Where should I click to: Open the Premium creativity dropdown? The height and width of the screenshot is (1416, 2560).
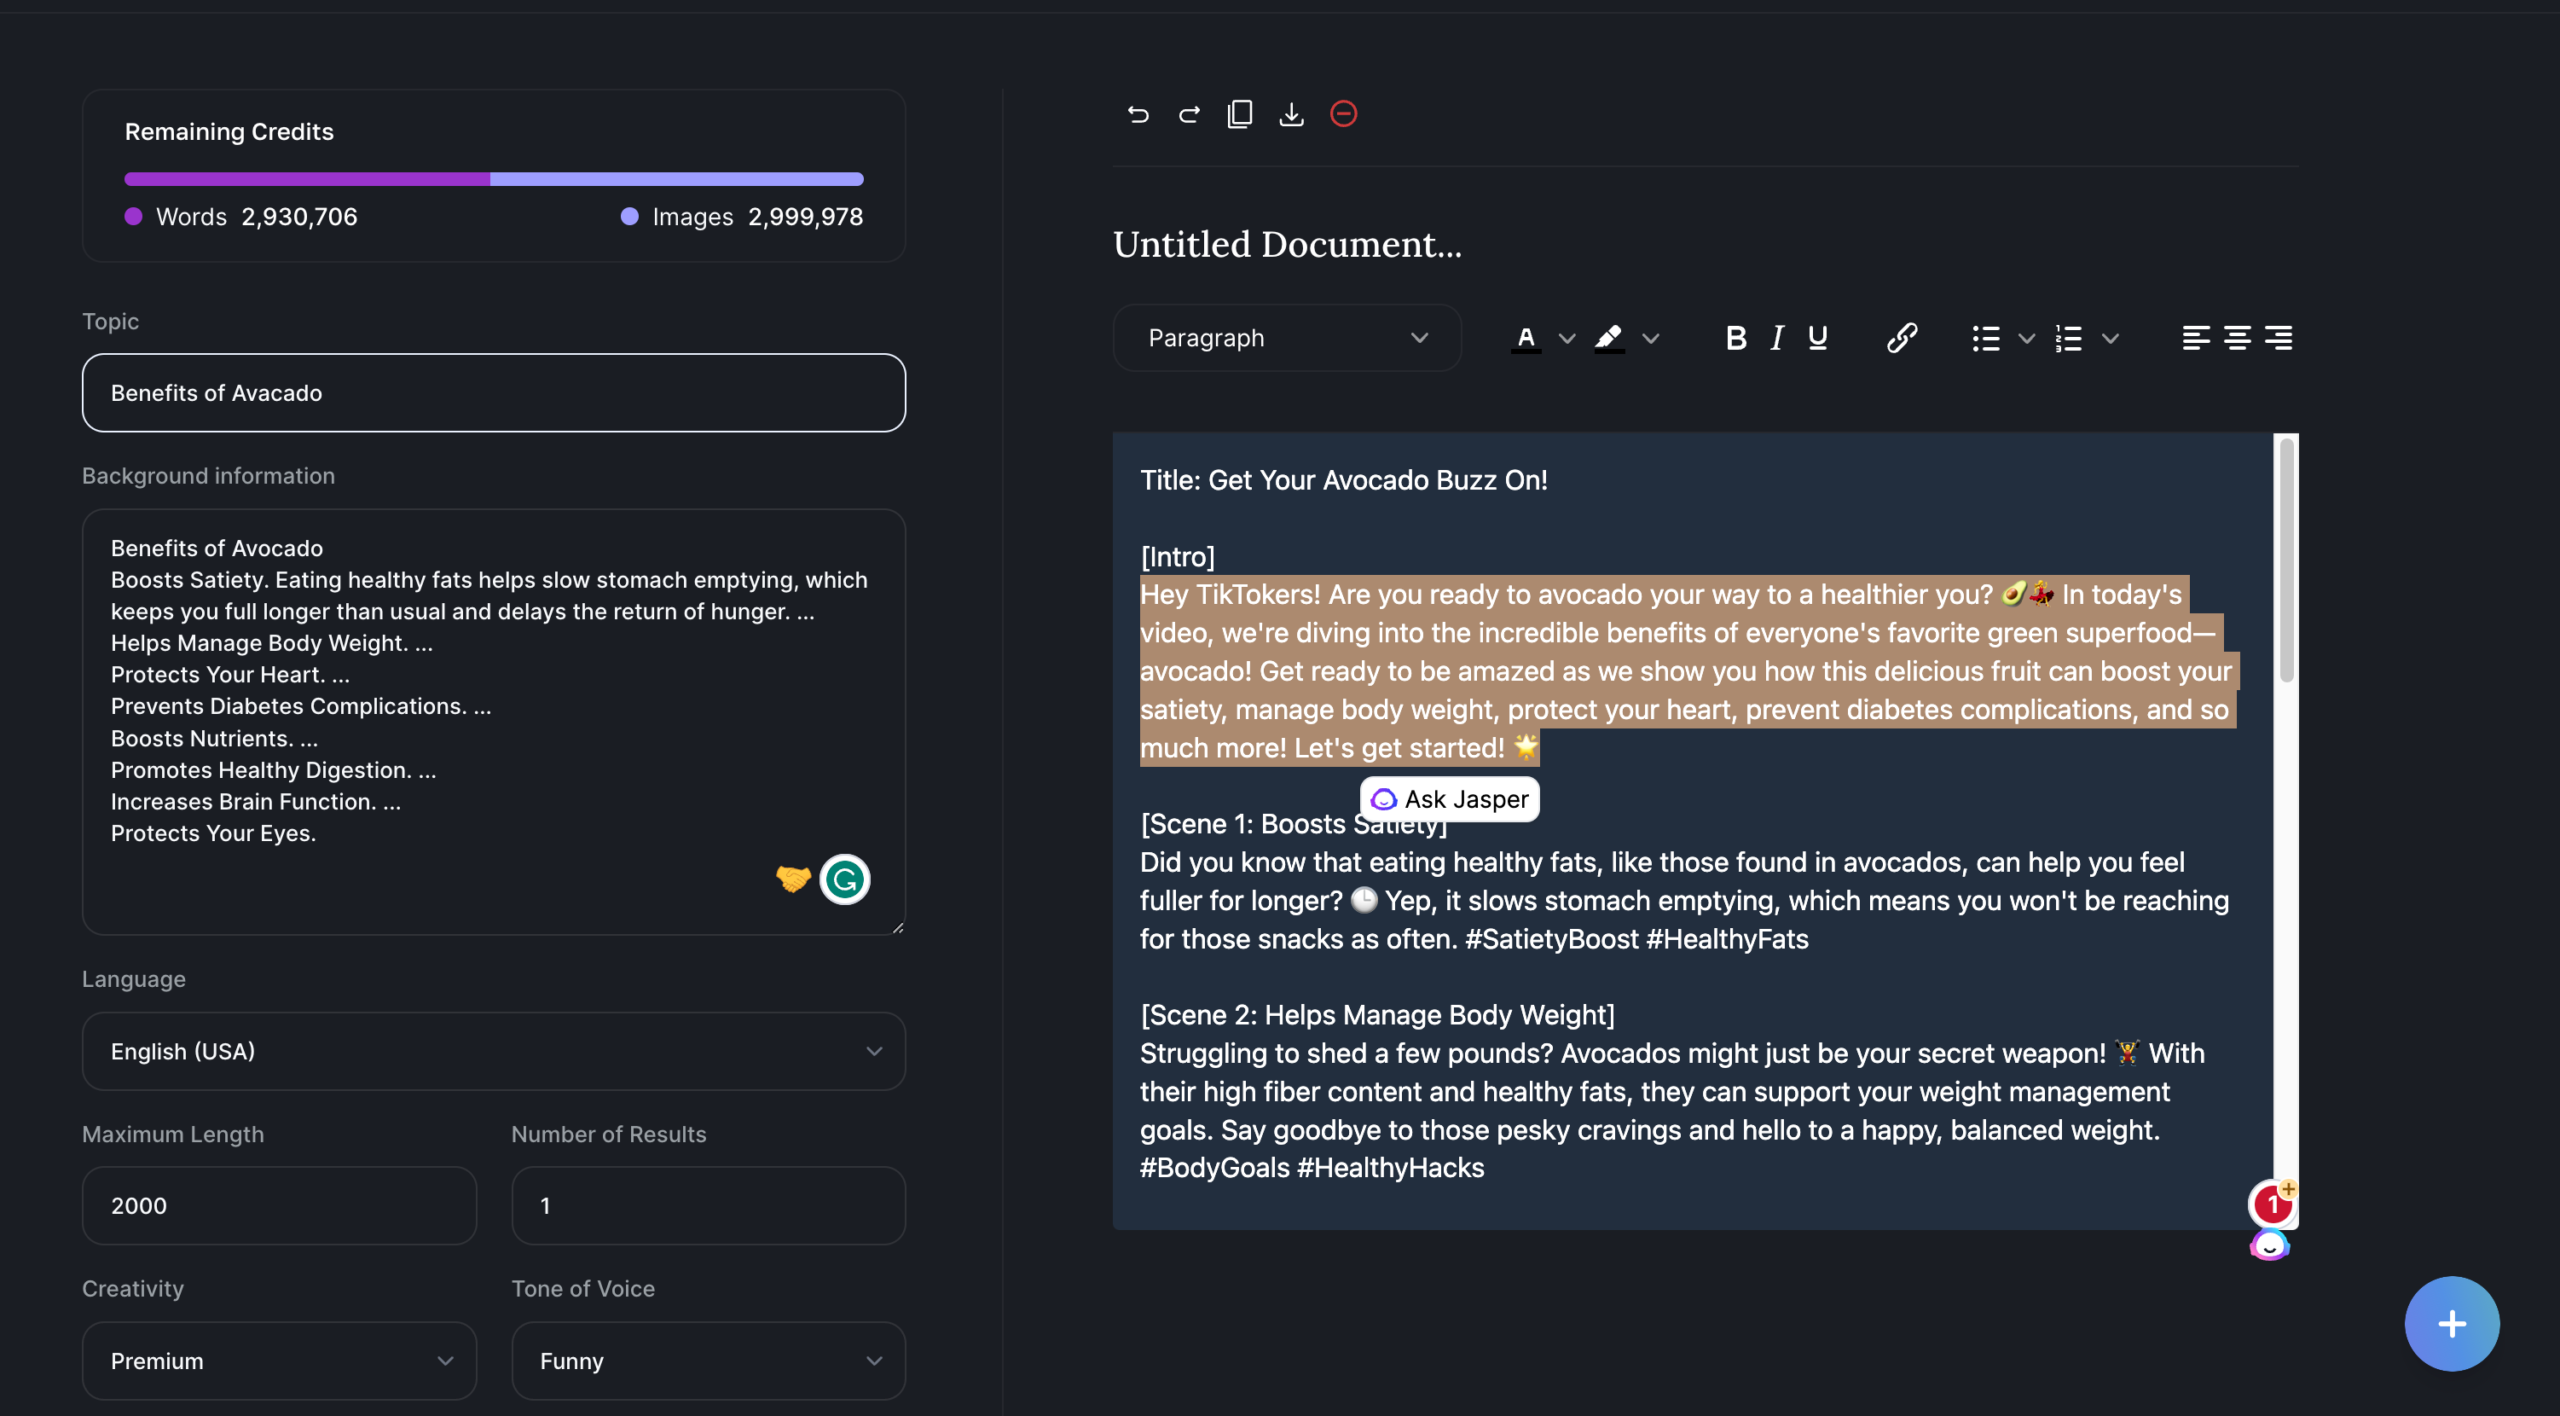279,1361
